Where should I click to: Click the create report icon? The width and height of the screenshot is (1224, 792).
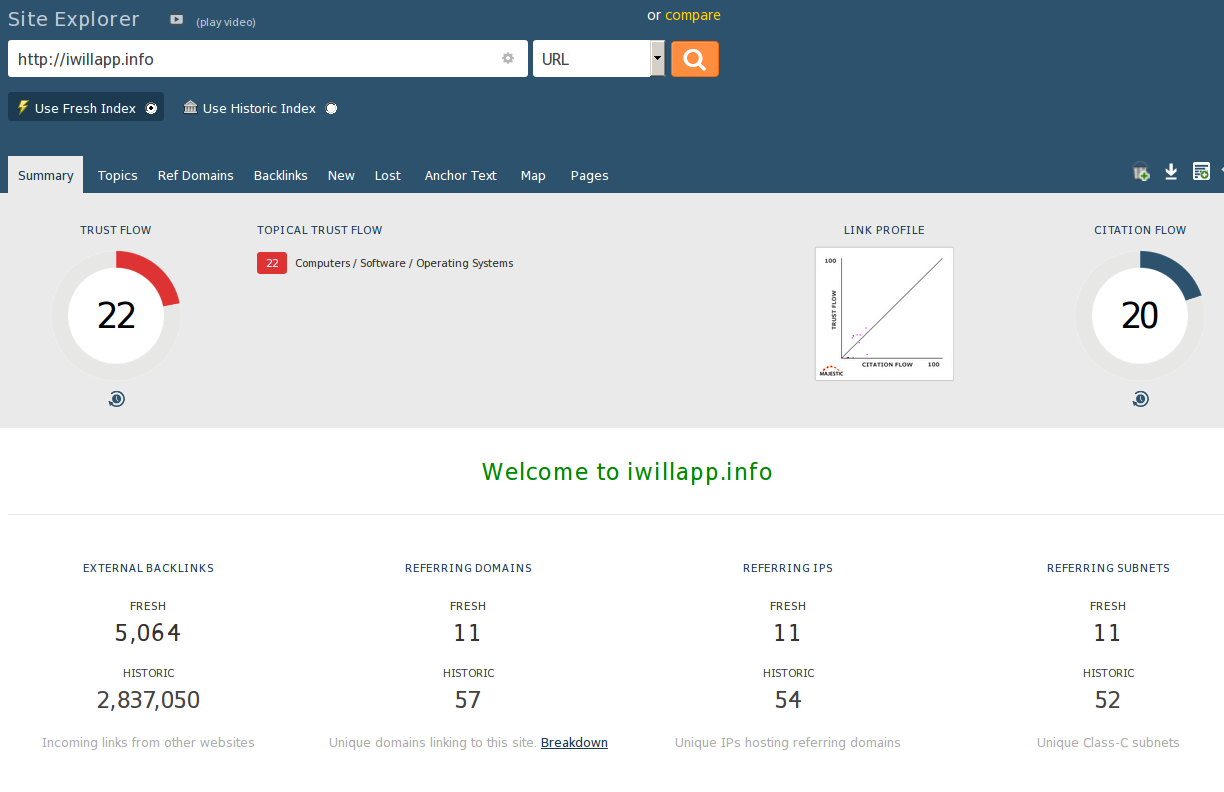tap(1201, 173)
